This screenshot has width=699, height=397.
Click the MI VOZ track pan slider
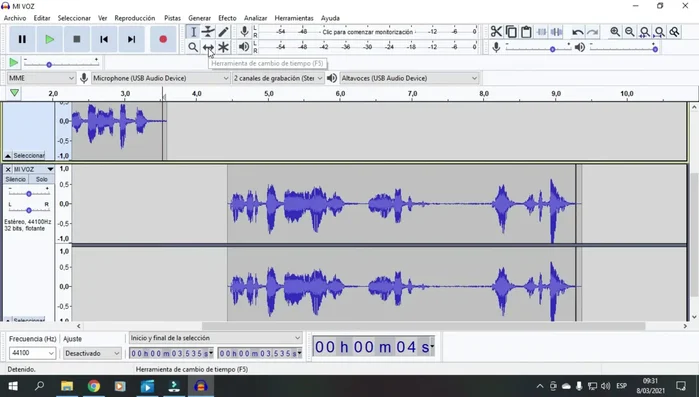(x=29, y=209)
